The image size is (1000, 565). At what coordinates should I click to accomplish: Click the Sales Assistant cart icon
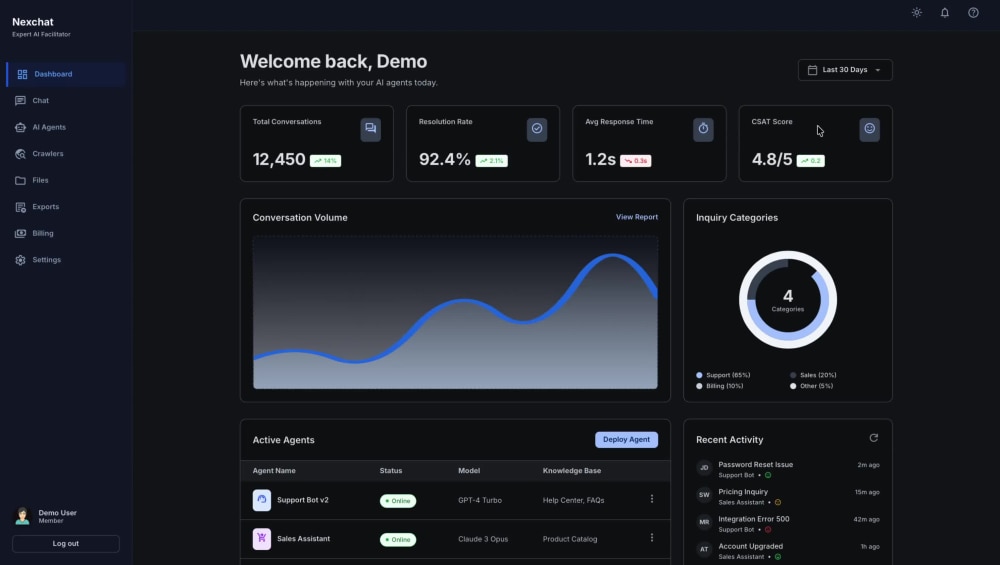tap(261, 539)
